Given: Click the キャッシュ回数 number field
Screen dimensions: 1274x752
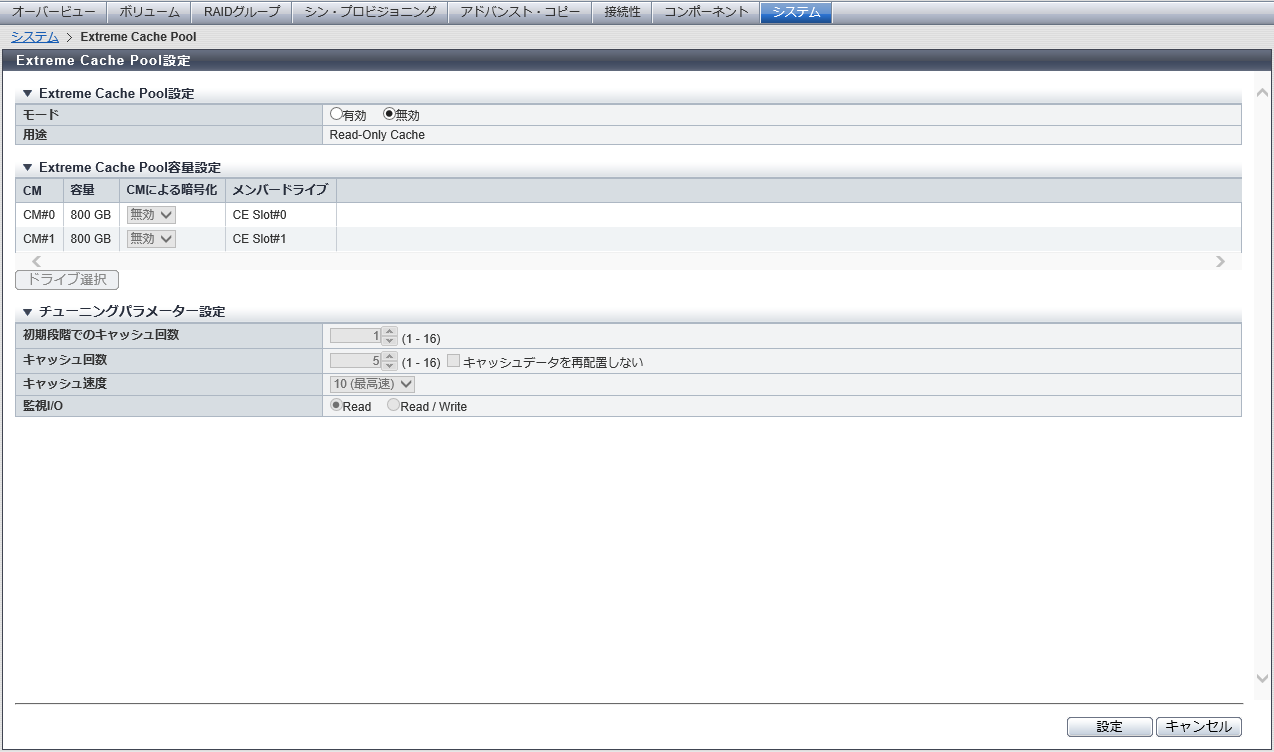Looking at the screenshot, I should (x=355, y=361).
